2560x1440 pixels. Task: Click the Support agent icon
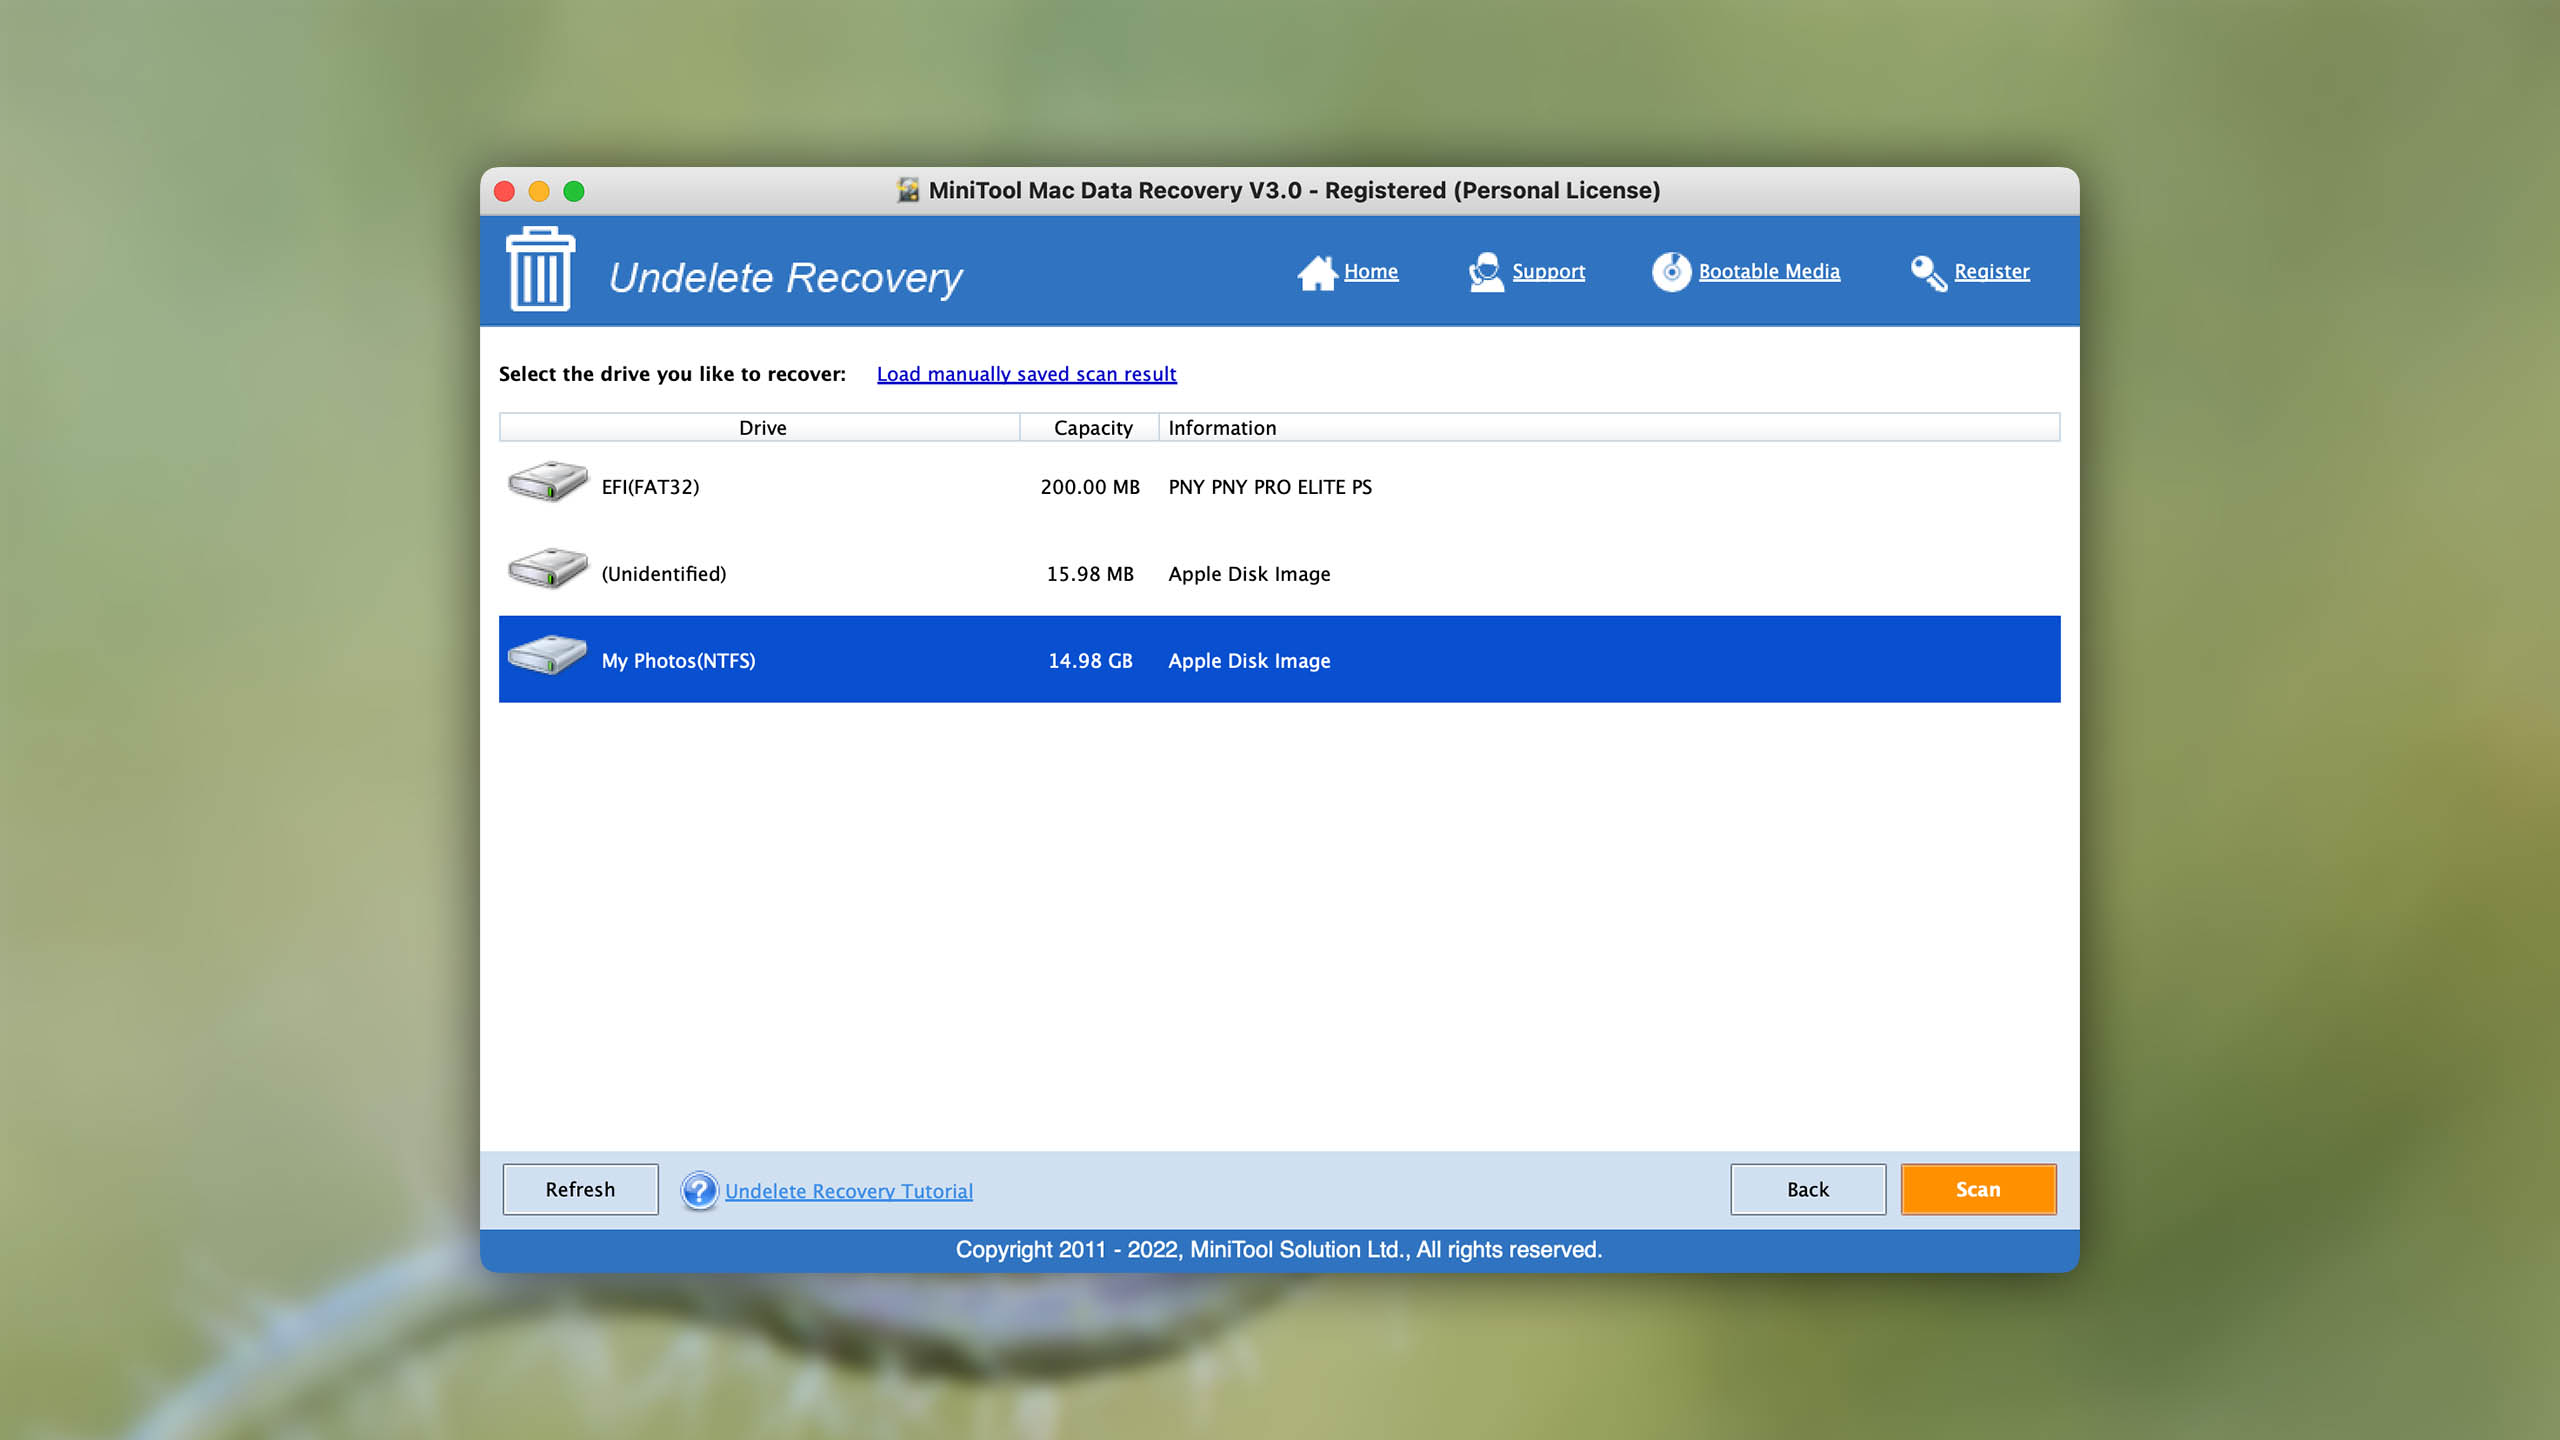[x=1486, y=272]
